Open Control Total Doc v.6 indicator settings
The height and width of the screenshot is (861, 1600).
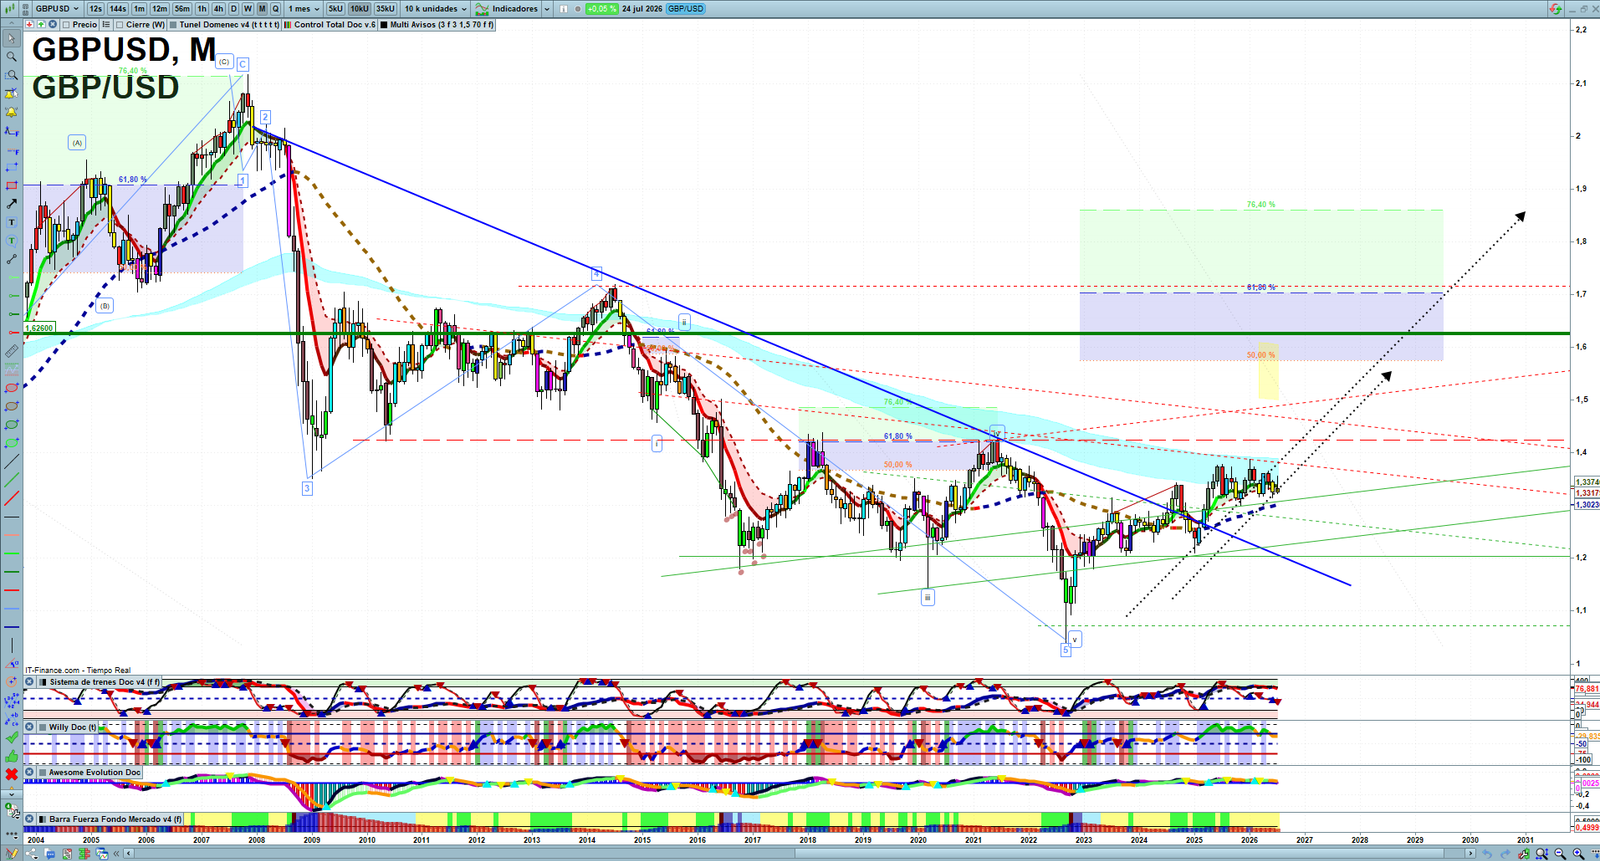(330, 24)
